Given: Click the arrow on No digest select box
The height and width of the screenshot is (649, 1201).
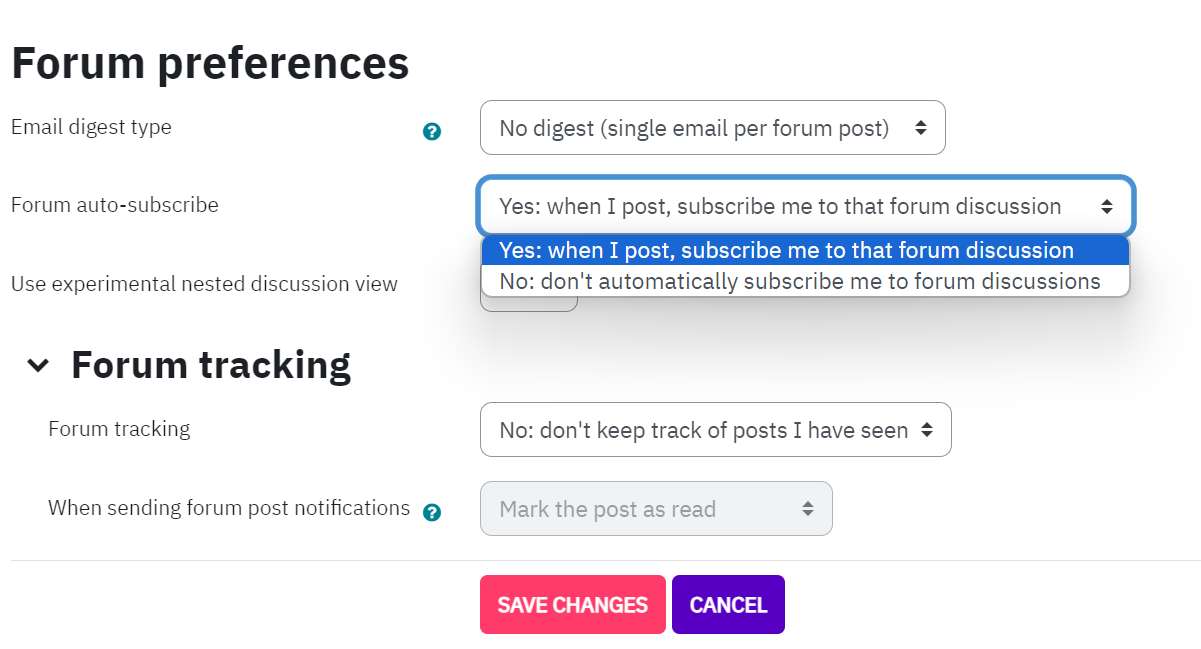Looking at the screenshot, I should (921, 128).
